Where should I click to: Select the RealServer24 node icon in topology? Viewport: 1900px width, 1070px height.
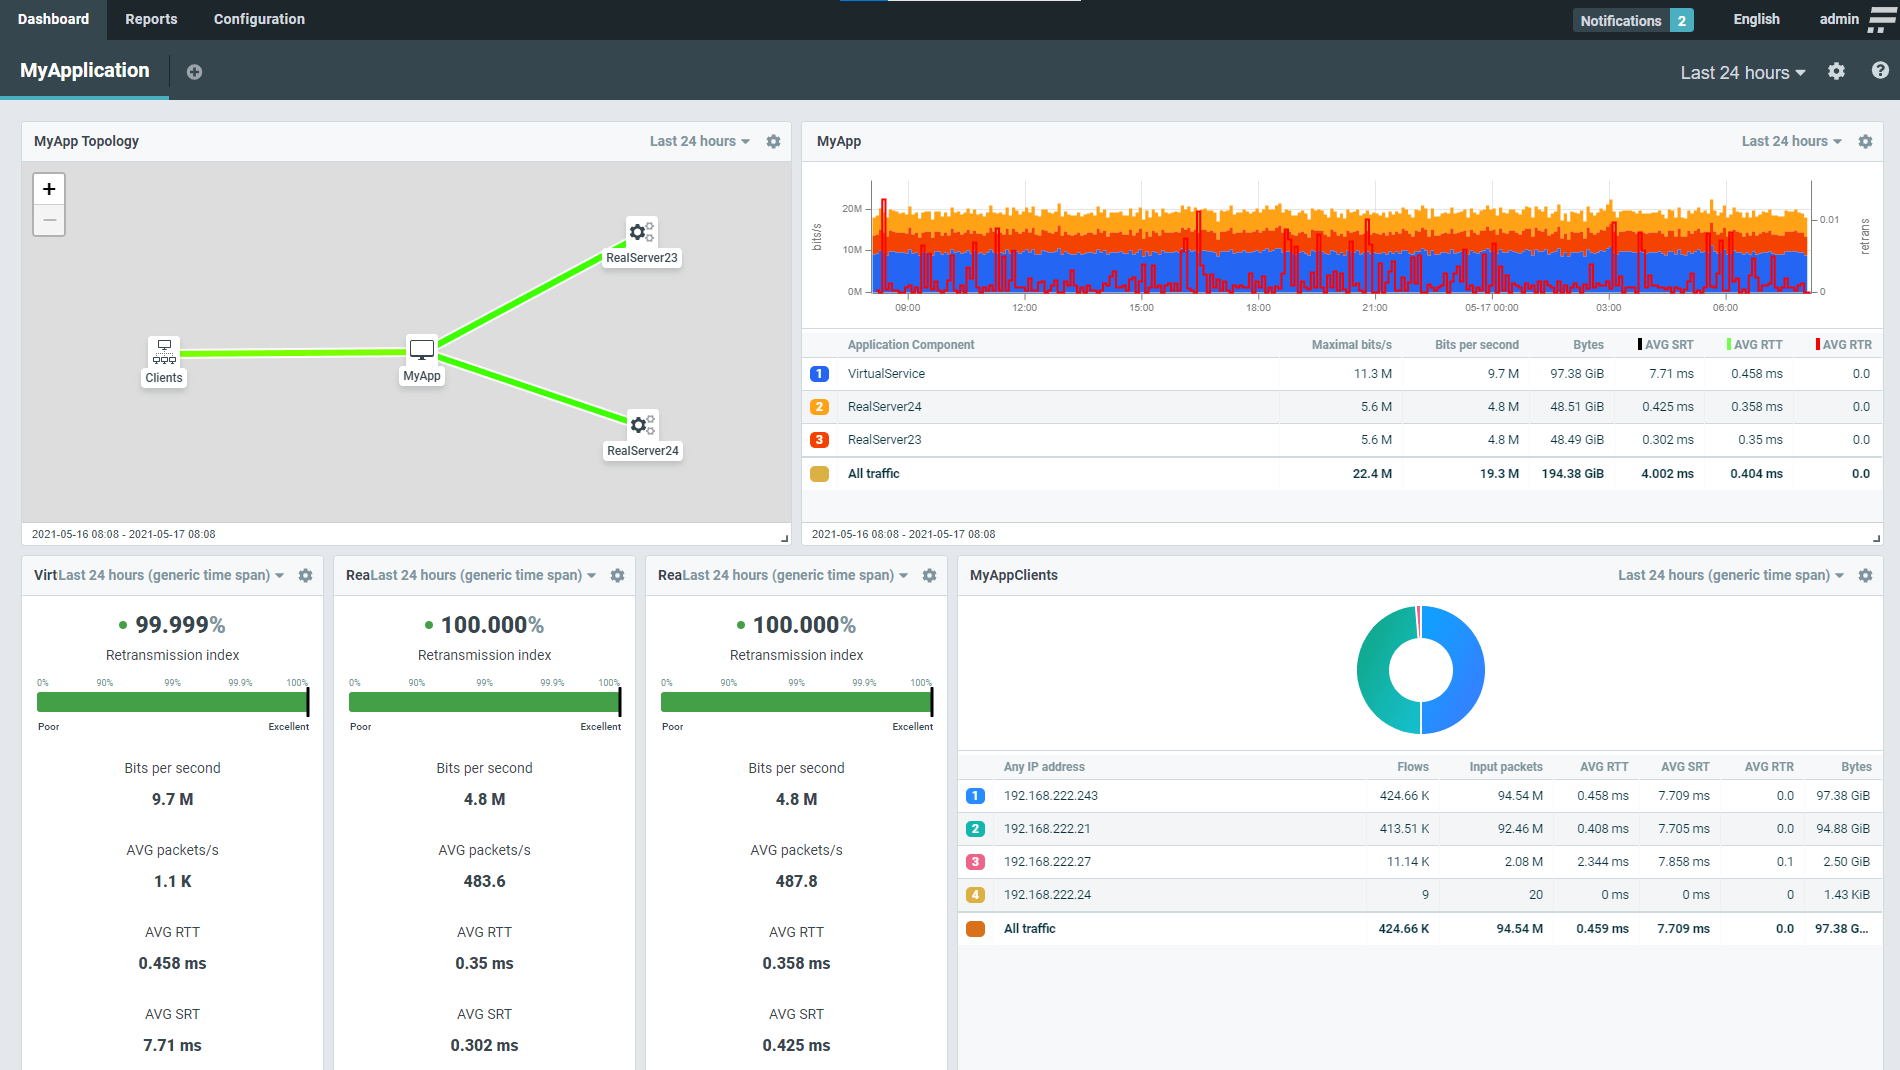[x=641, y=425]
